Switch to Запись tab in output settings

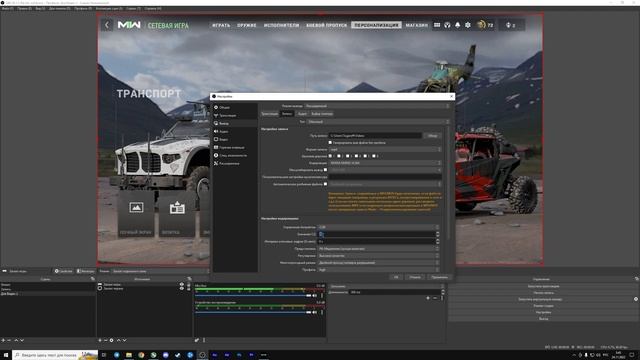point(287,114)
